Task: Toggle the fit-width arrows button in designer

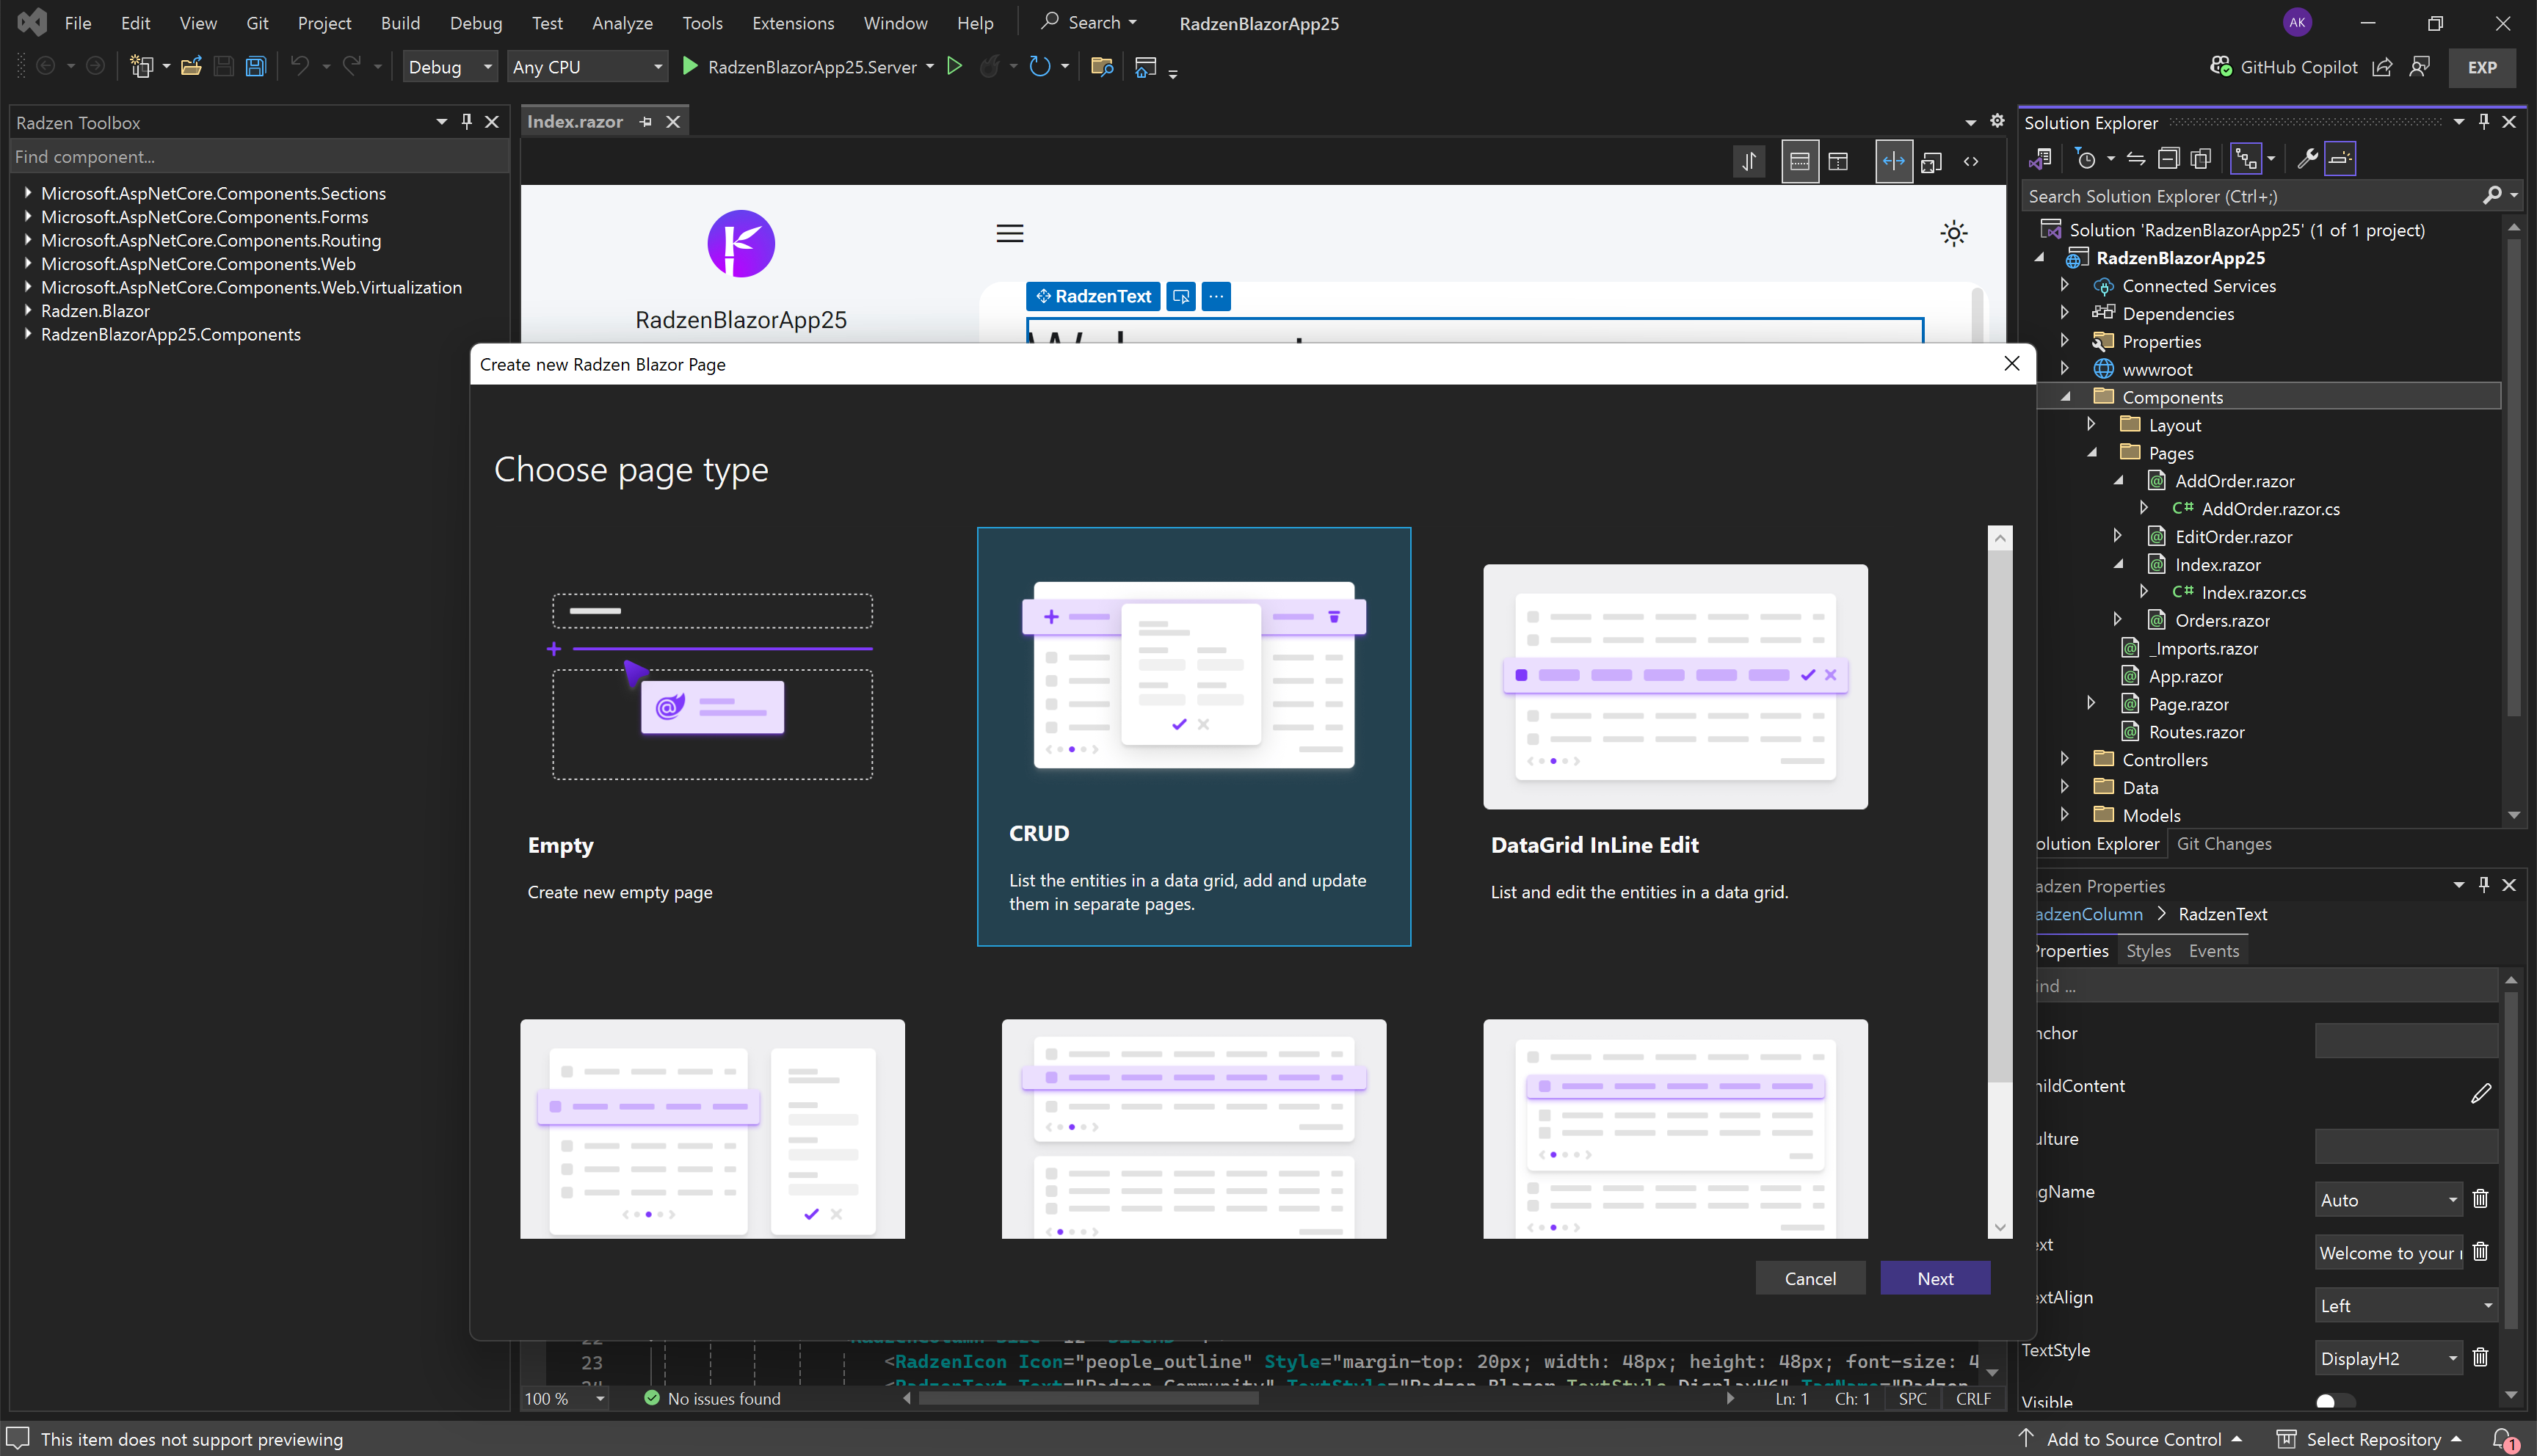Action: (x=1893, y=161)
